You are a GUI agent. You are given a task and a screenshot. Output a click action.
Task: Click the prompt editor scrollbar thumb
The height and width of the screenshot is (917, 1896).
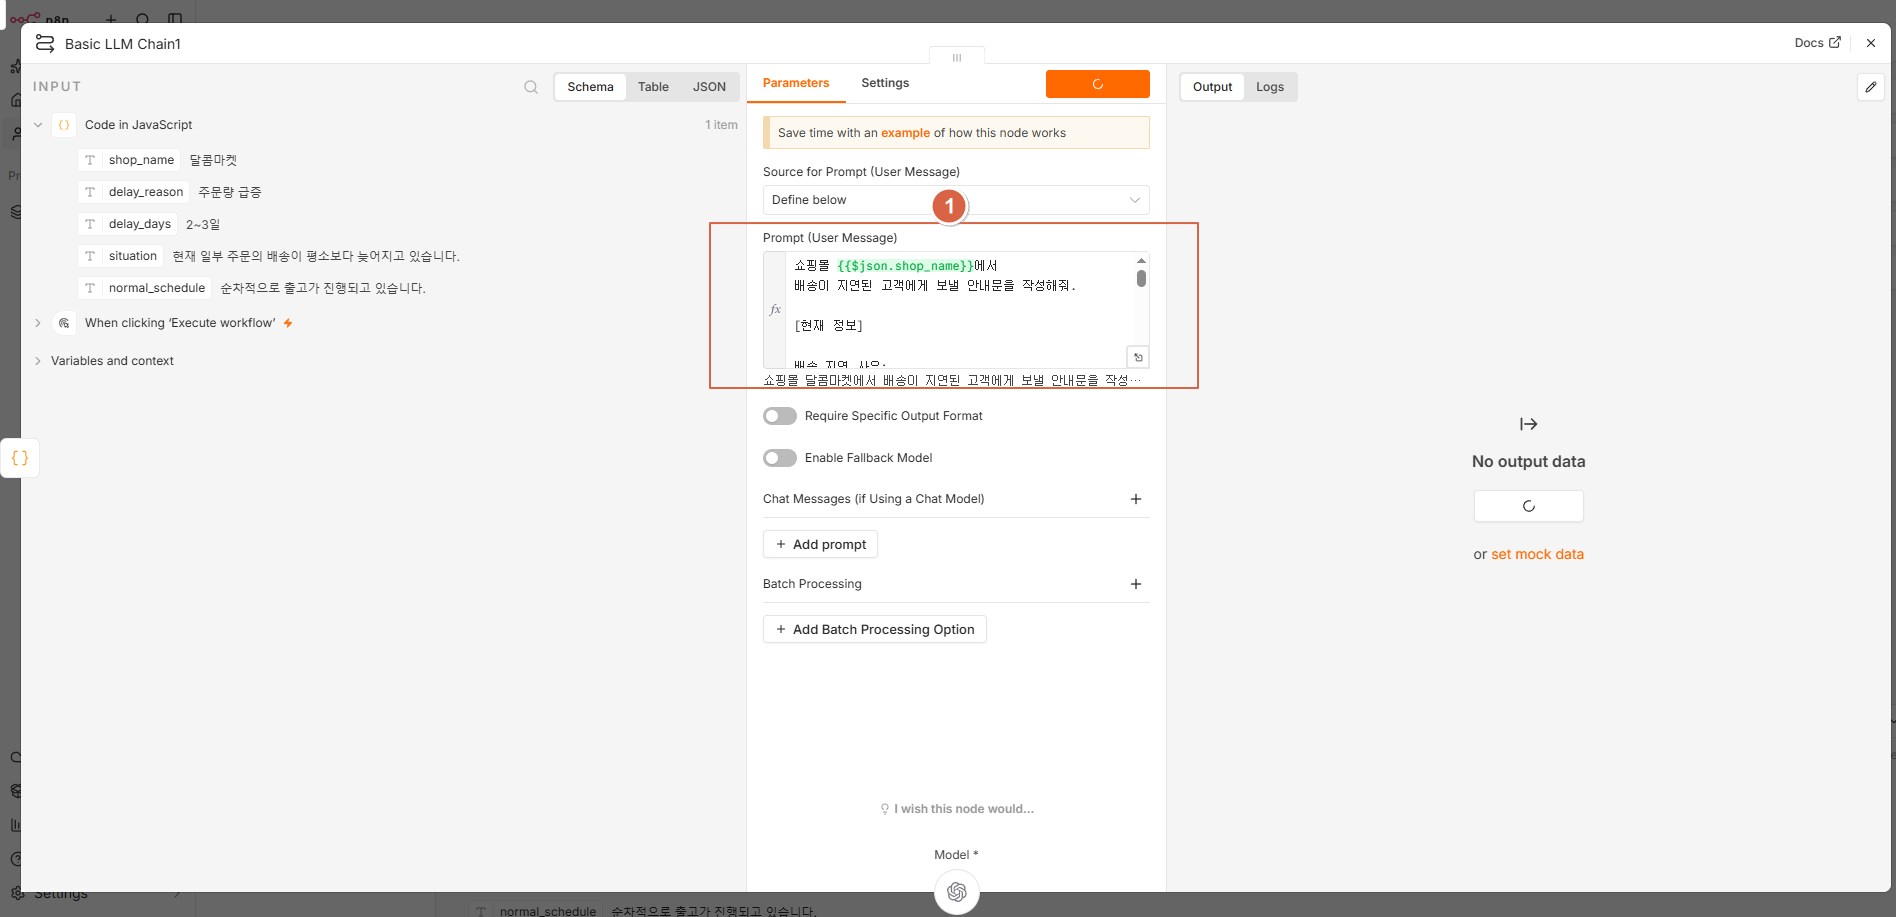(x=1141, y=278)
